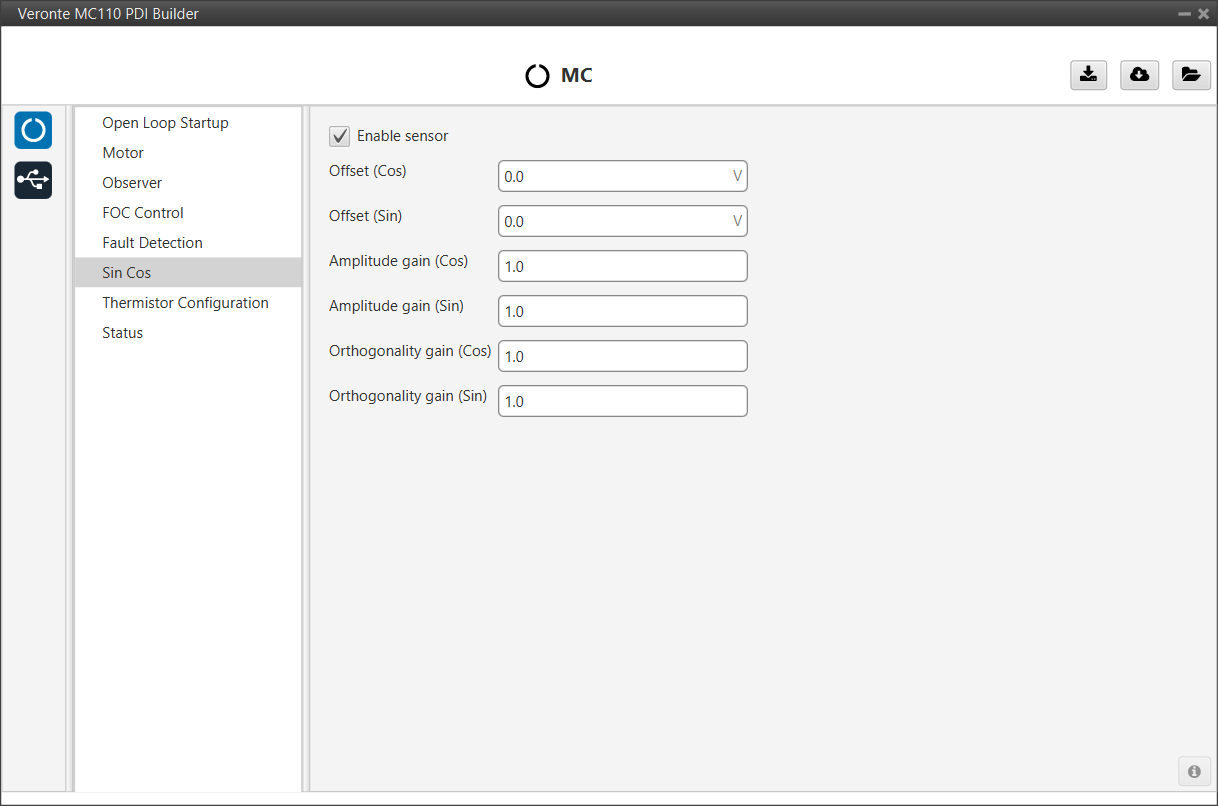
Task: Click the info icon at bottom right
Action: point(1193,772)
